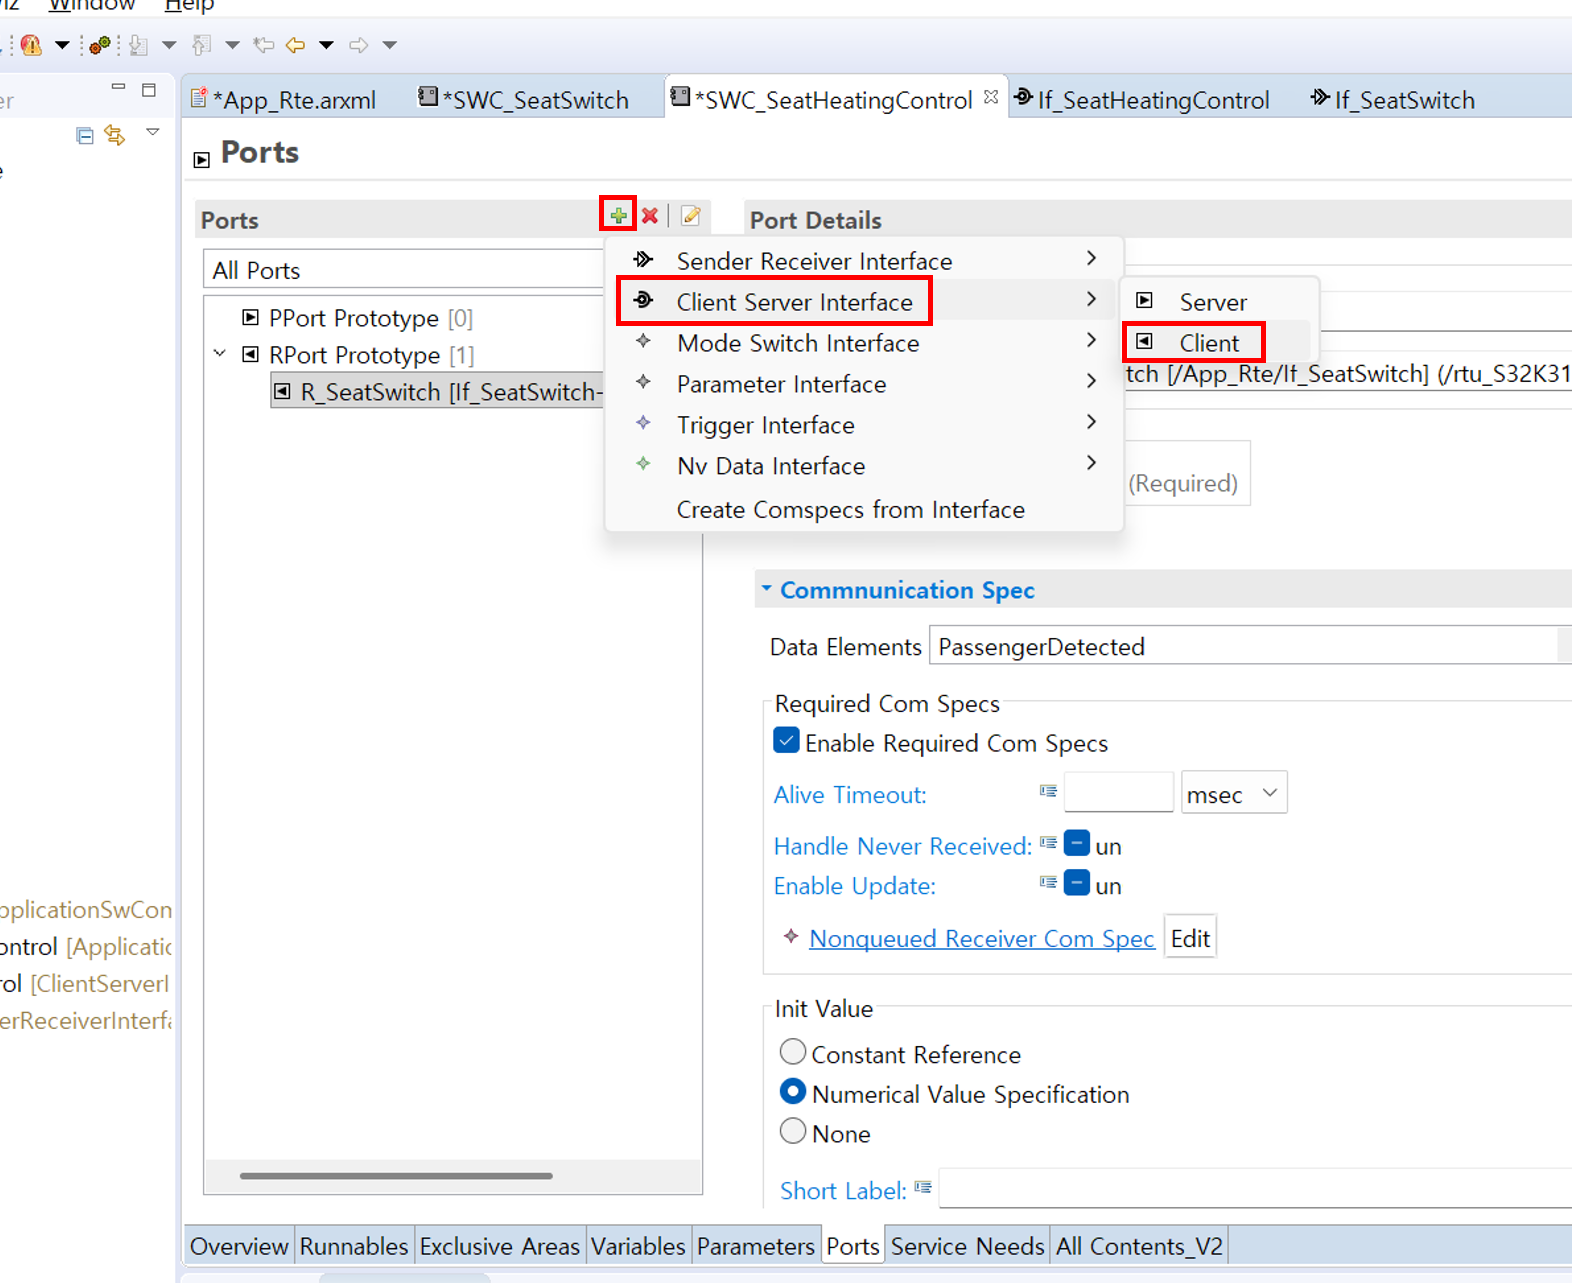Close the SWC_SeatHeatingControl editor tab
This screenshot has height=1283, width=1574.
click(990, 98)
